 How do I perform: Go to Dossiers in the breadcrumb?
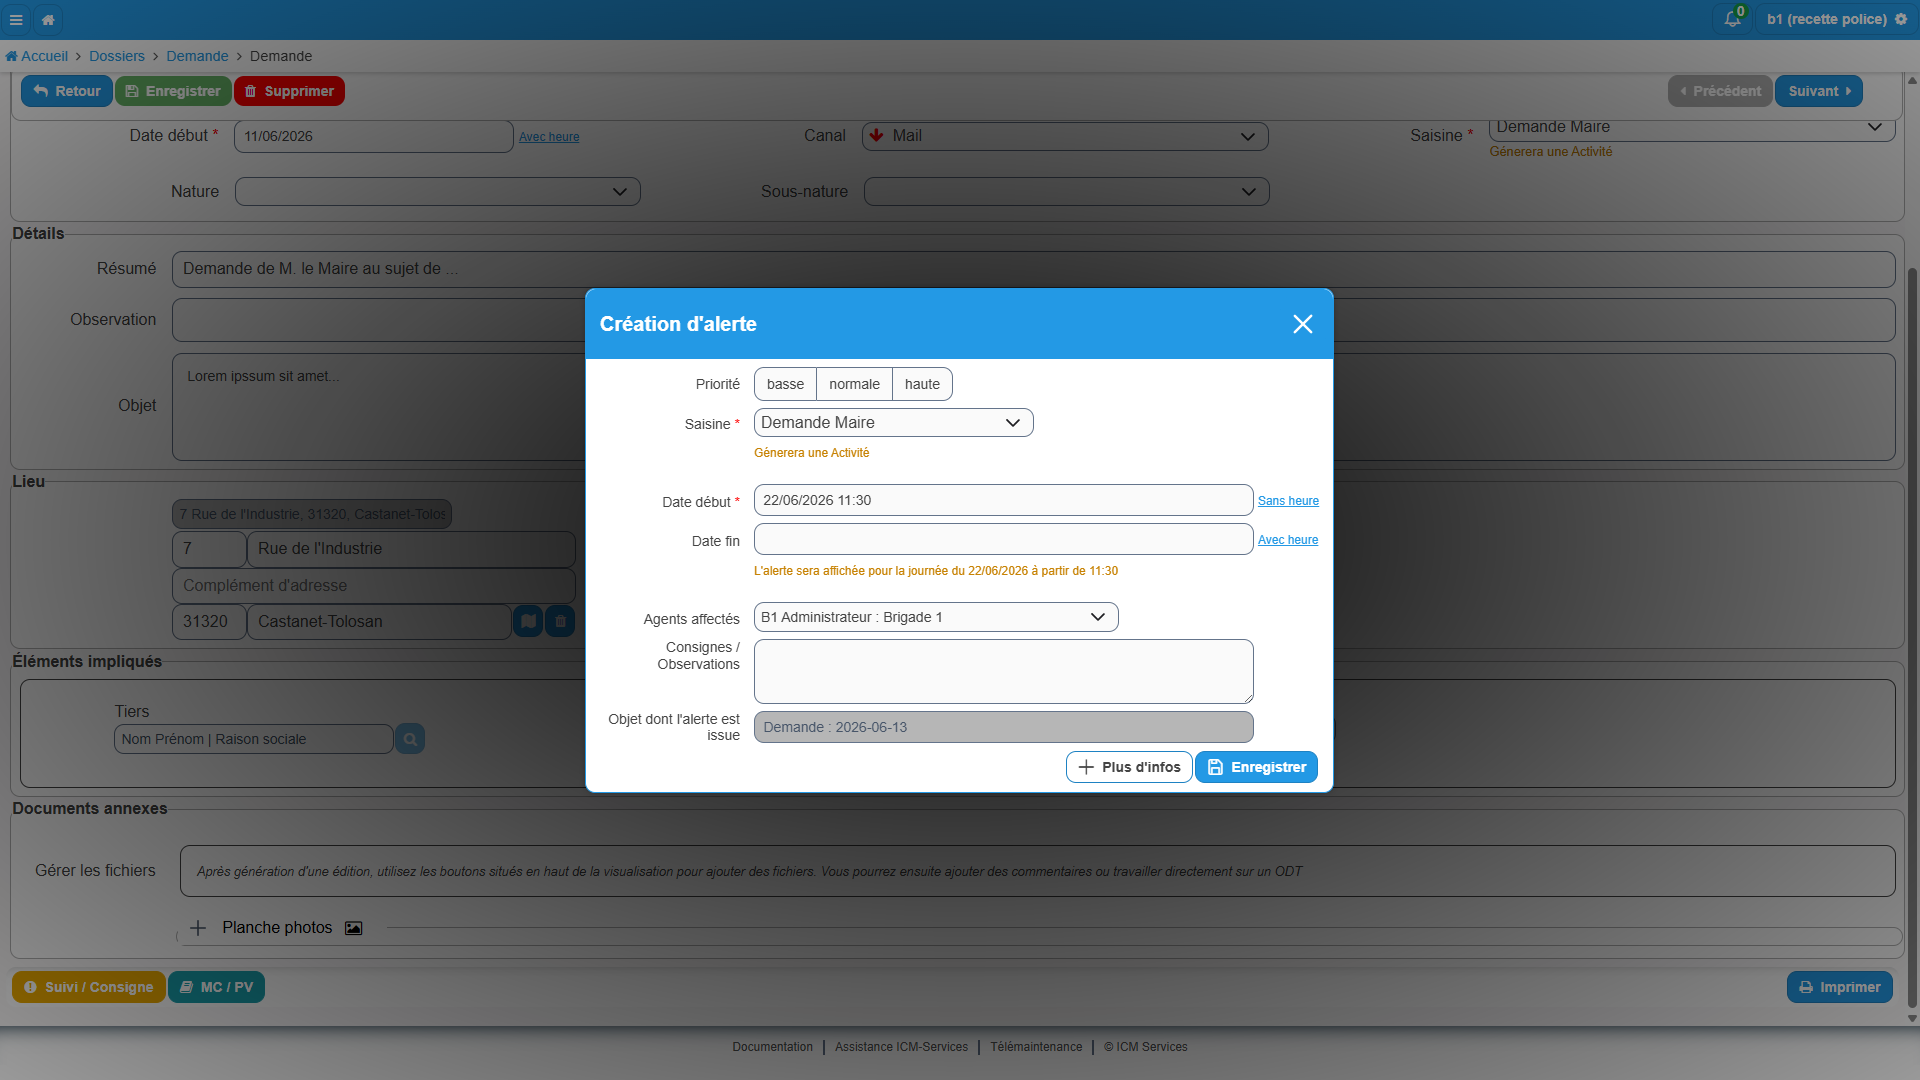[x=117, y=56]
